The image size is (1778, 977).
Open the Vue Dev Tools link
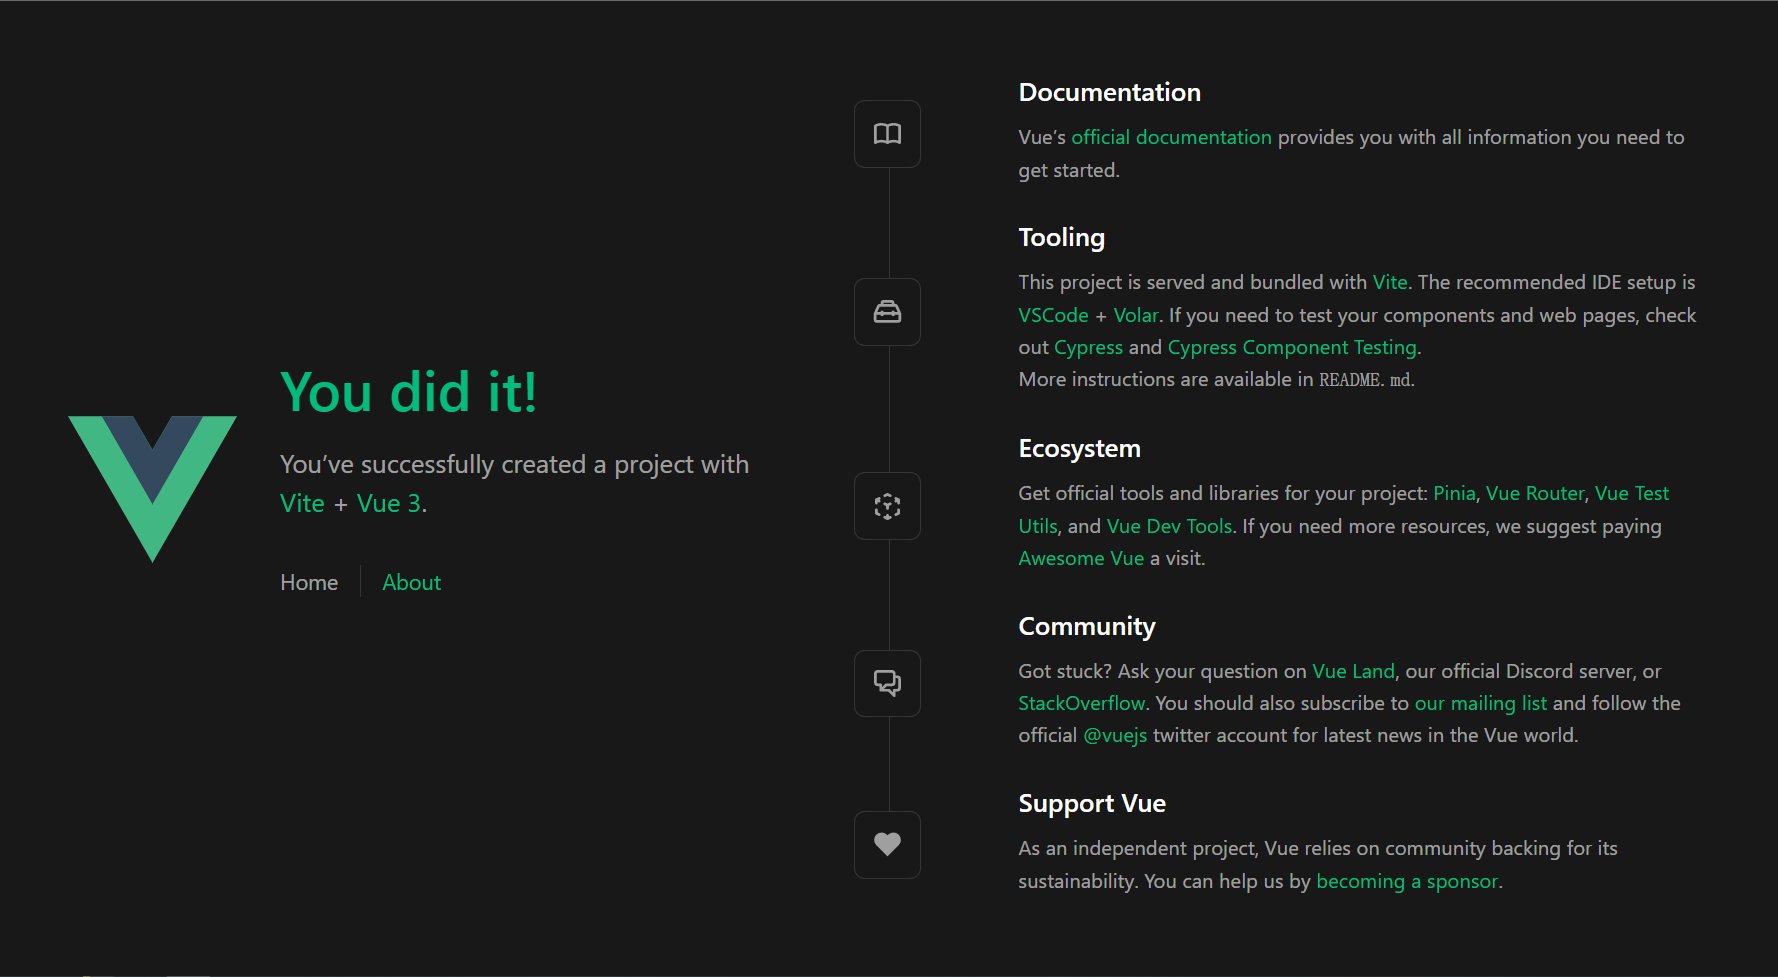1169,526
